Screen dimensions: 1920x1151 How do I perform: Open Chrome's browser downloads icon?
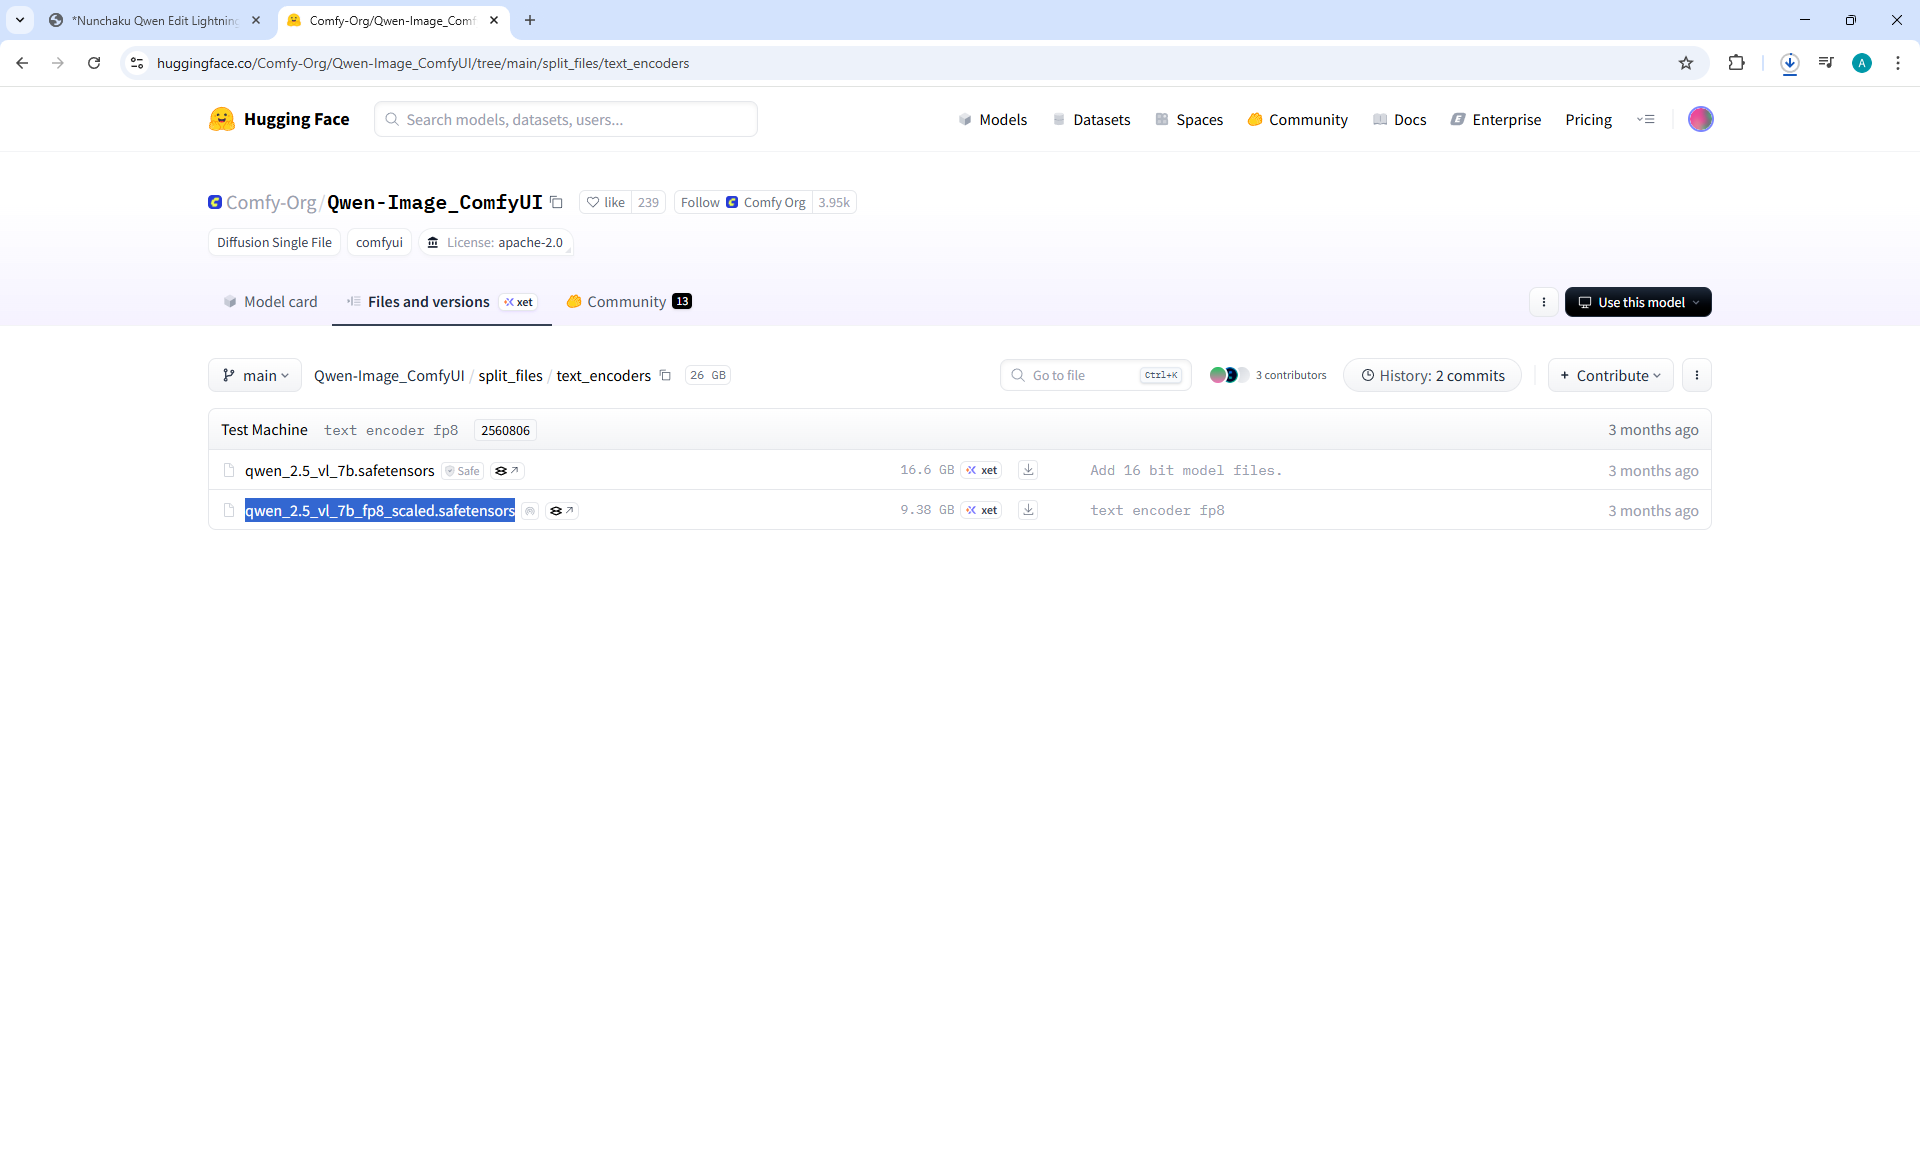(x=1789, y=63)
